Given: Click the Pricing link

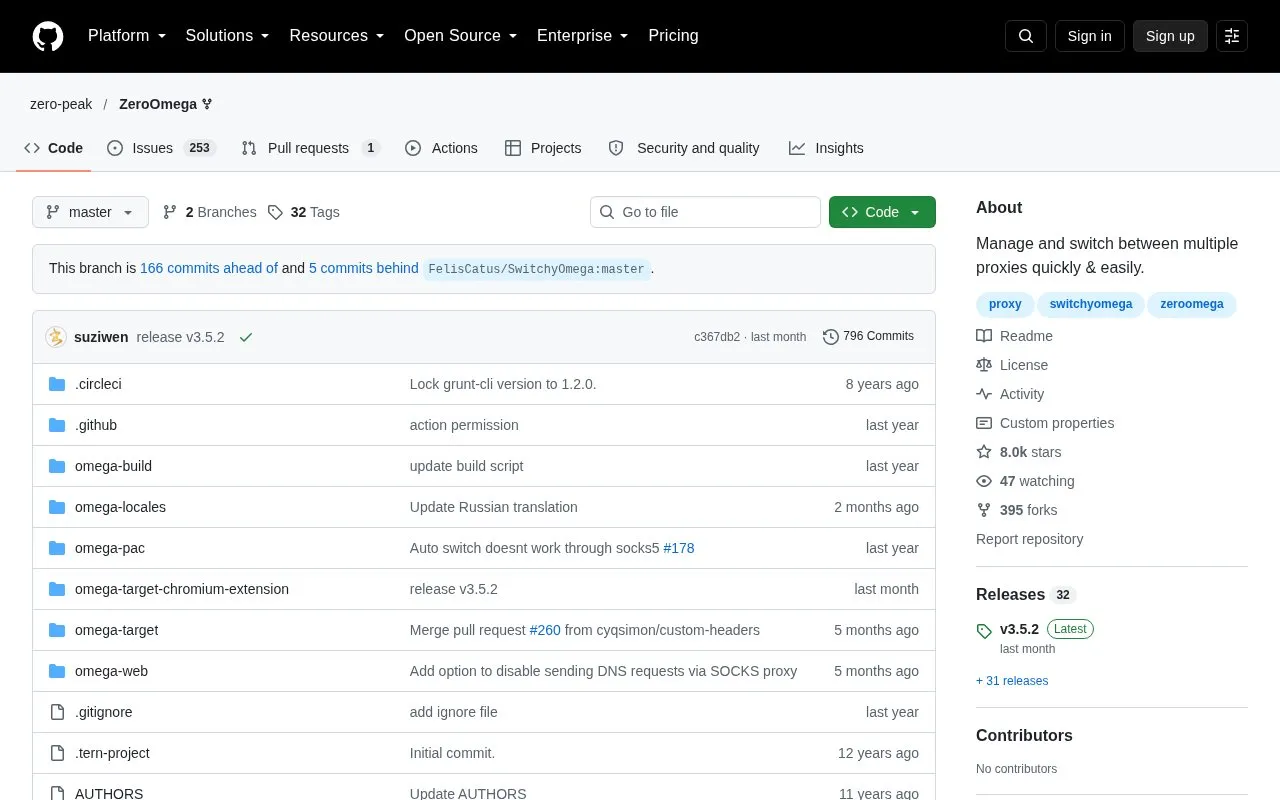Looking at the screenshot, I should [x=673, y=36].
